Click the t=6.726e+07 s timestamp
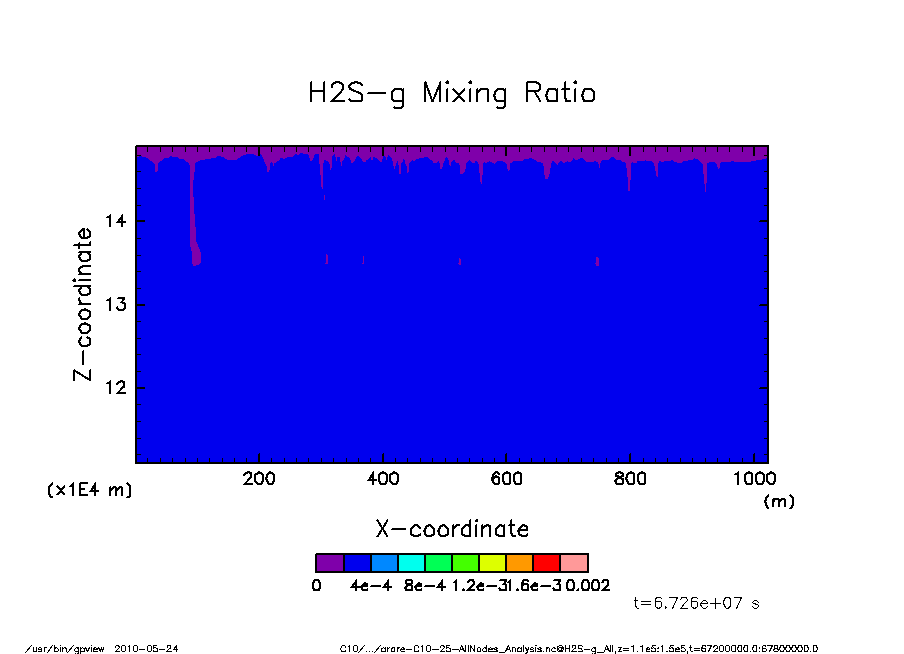 pos(697,603)
